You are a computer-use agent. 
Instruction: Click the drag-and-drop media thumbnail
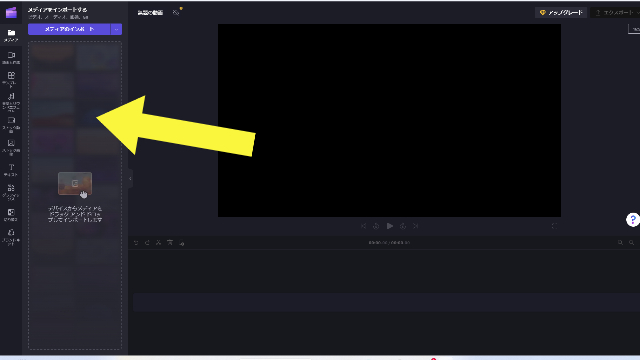75,184
